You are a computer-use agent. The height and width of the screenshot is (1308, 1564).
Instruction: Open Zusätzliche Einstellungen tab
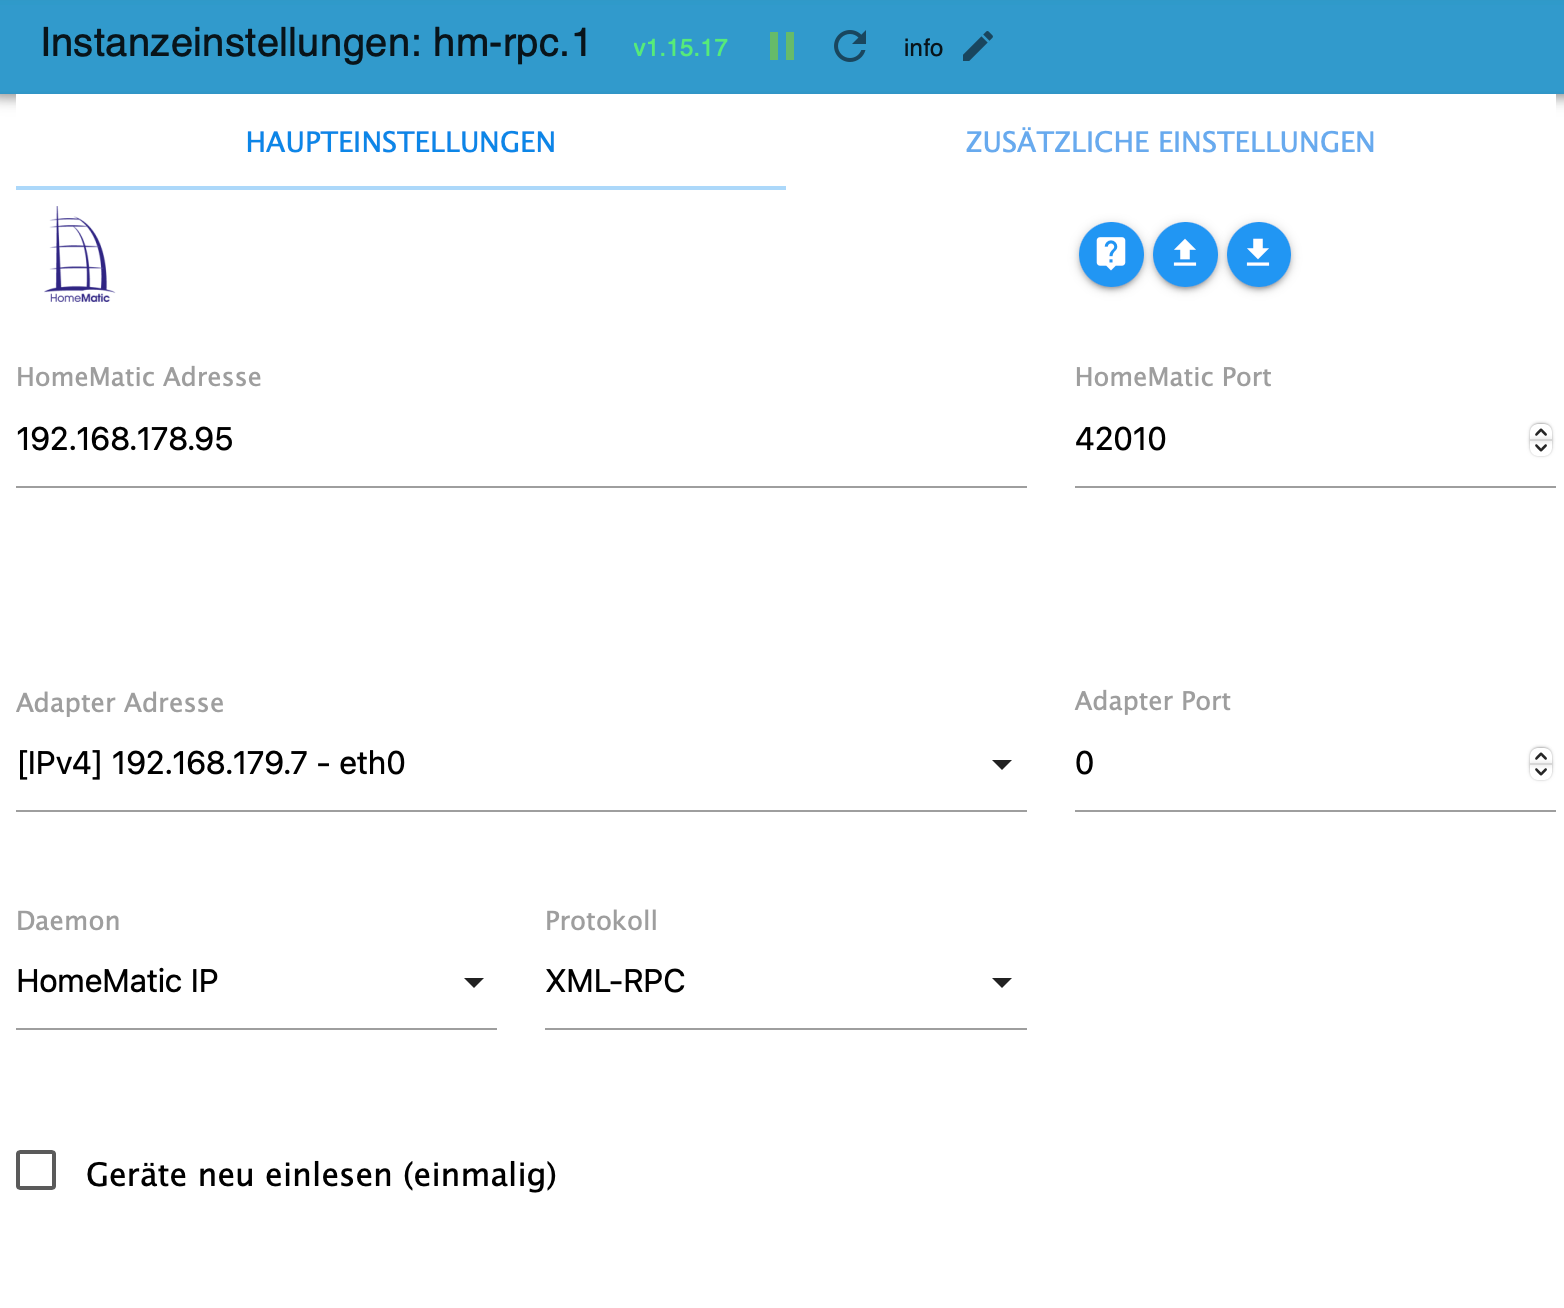pyautogui.click(x=1170, y=142)
